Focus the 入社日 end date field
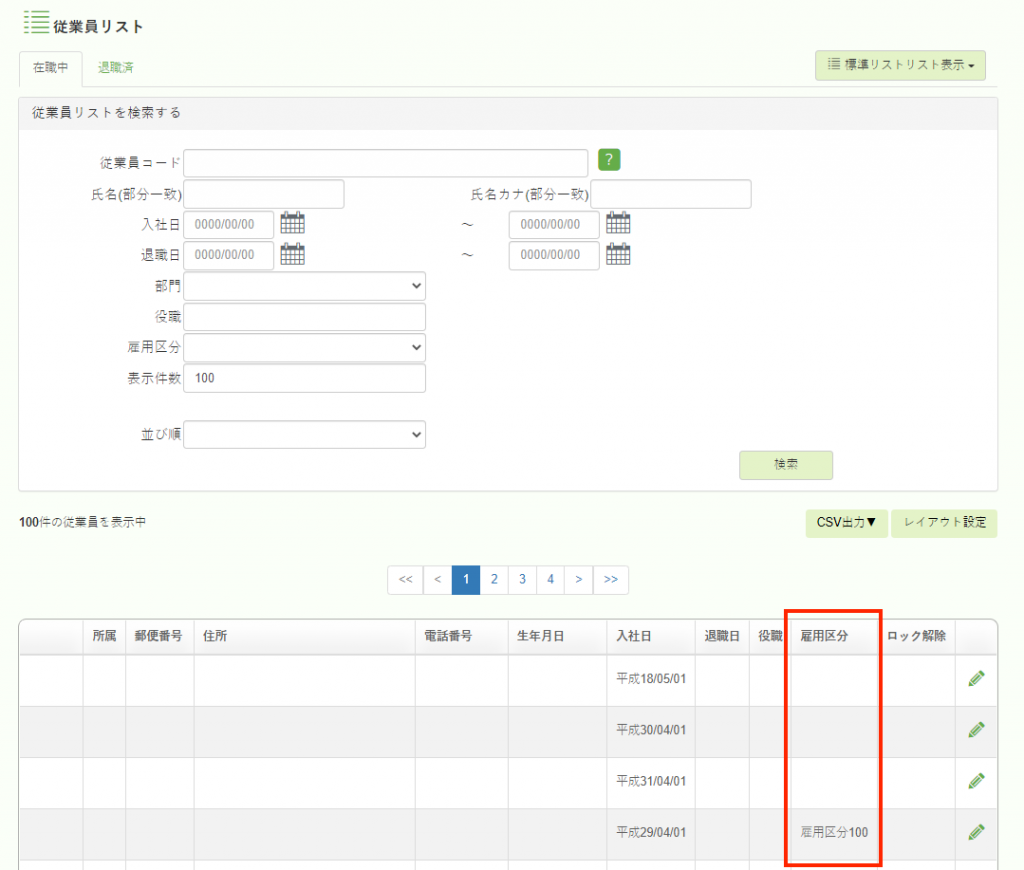Image resolution: width=1024 pixels, height=870 pixels. (x=554, y=225)
